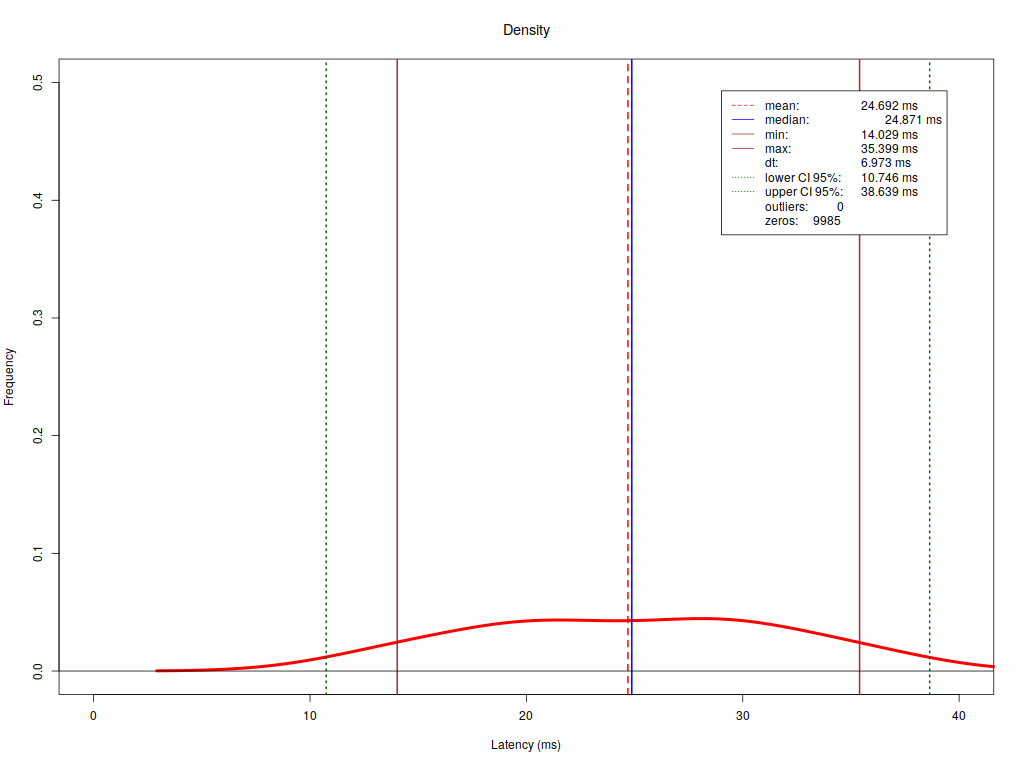Viewport: 1024px width, 768px height.
Task: Click the 'median:' legend label
Action: point(787,120)
